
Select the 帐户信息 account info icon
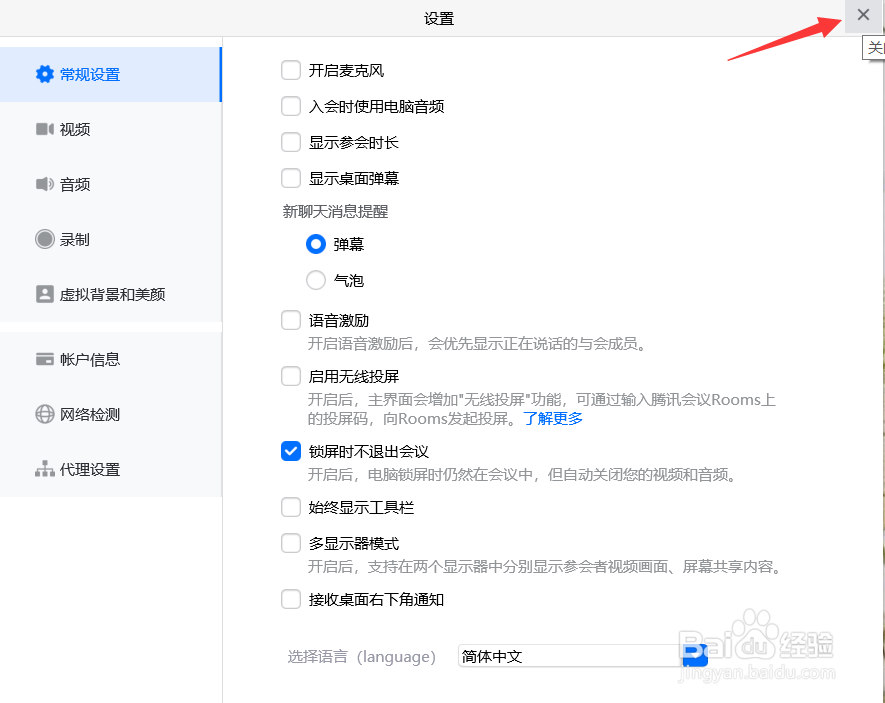click(x=81, y=359)
